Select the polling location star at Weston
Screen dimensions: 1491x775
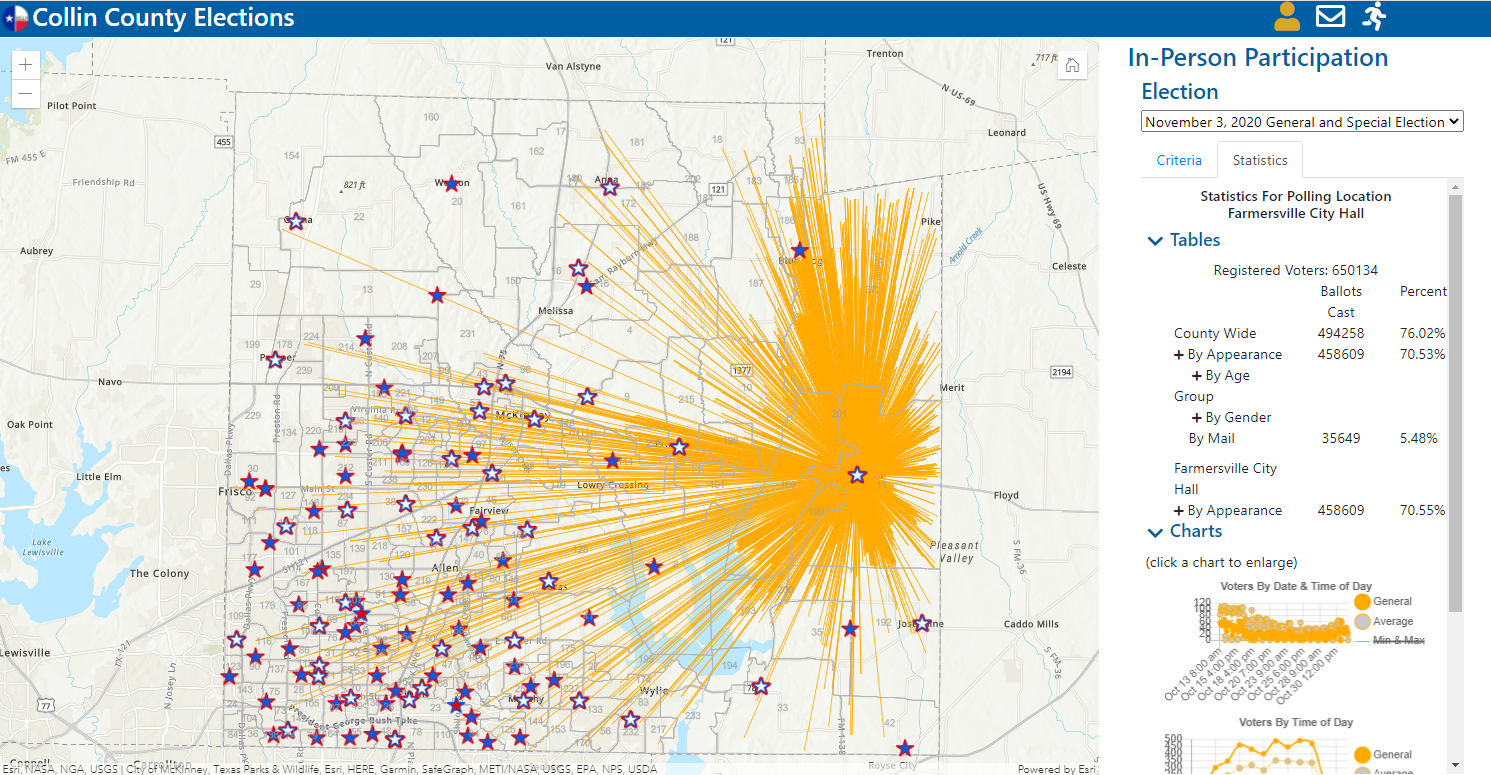point(451,184)
